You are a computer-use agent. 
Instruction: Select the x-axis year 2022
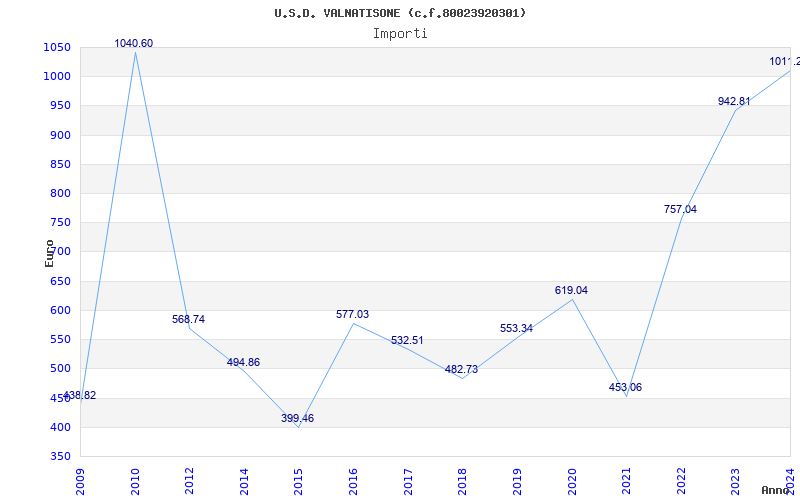681,482
